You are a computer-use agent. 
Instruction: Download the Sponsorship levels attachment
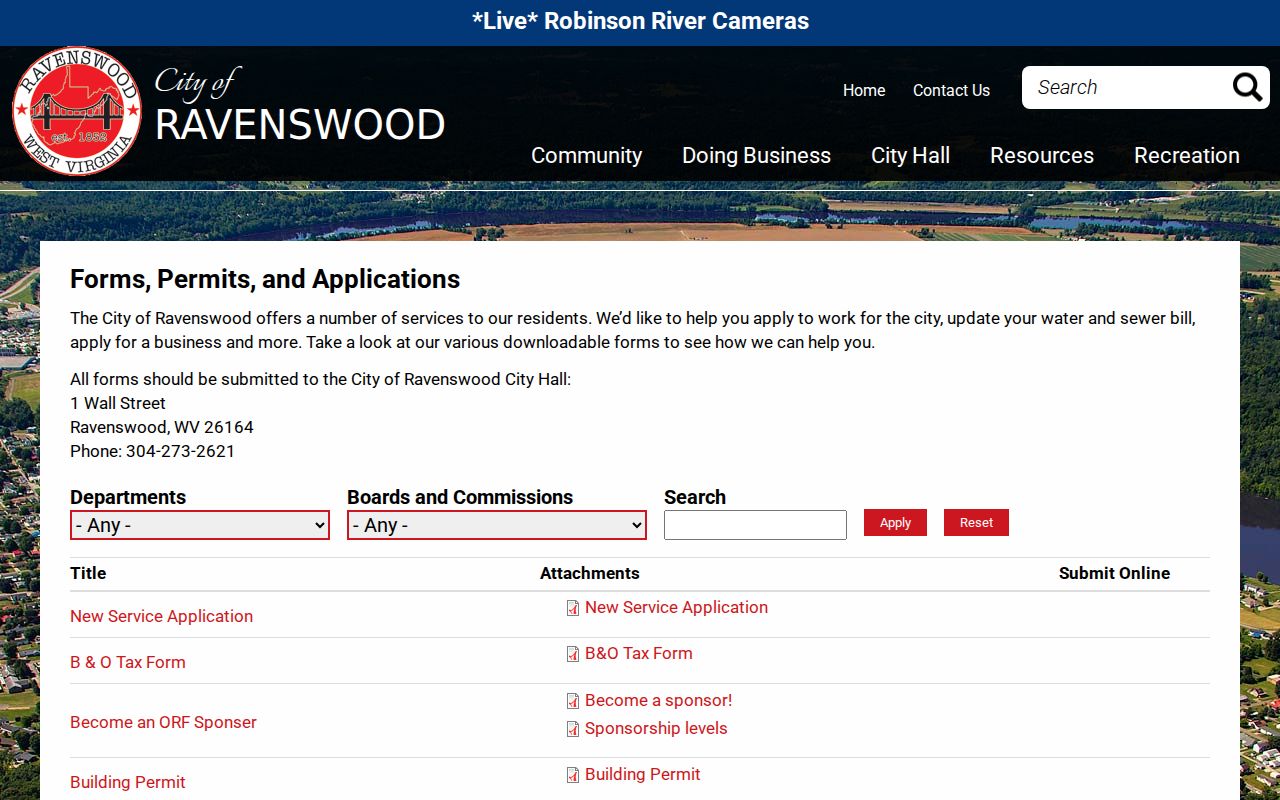pyautogui.click(x=656, y=728)
